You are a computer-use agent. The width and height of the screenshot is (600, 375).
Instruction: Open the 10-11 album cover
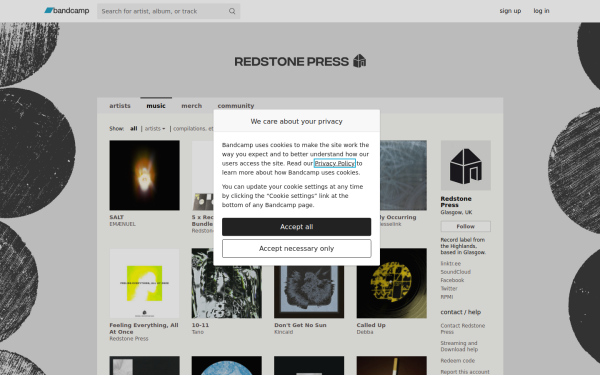point(227,283)
